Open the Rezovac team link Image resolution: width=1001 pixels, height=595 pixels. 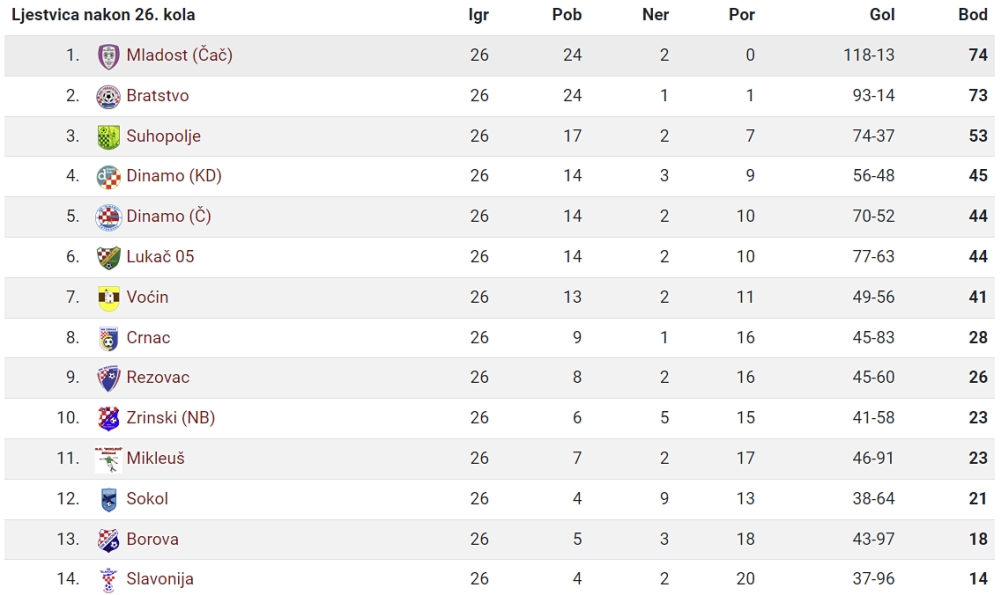tap(158, 377)
